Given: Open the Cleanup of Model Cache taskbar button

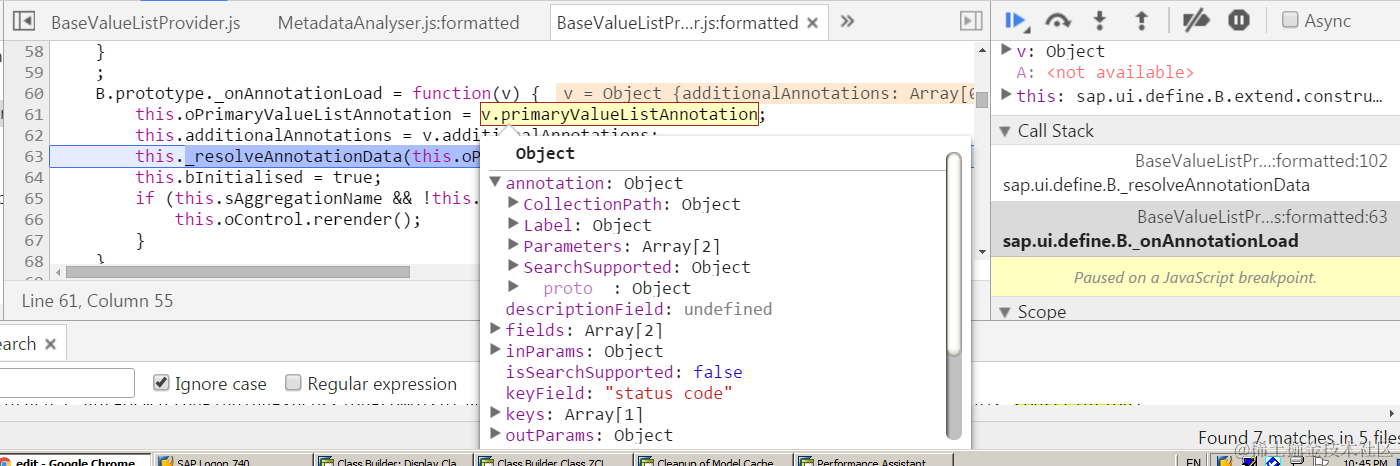Looking at the screenshot, I should pos(714,461).
